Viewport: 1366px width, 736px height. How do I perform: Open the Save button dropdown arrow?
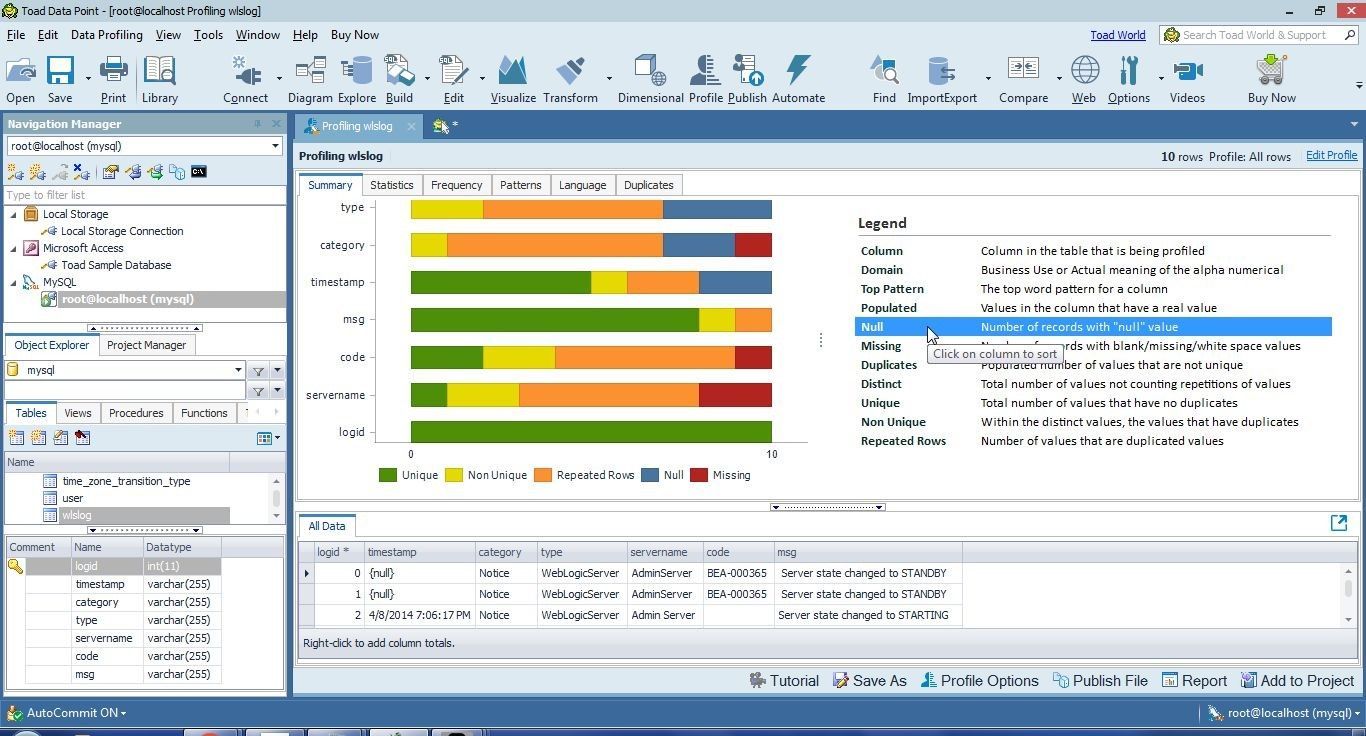click(x=88, y=79)
